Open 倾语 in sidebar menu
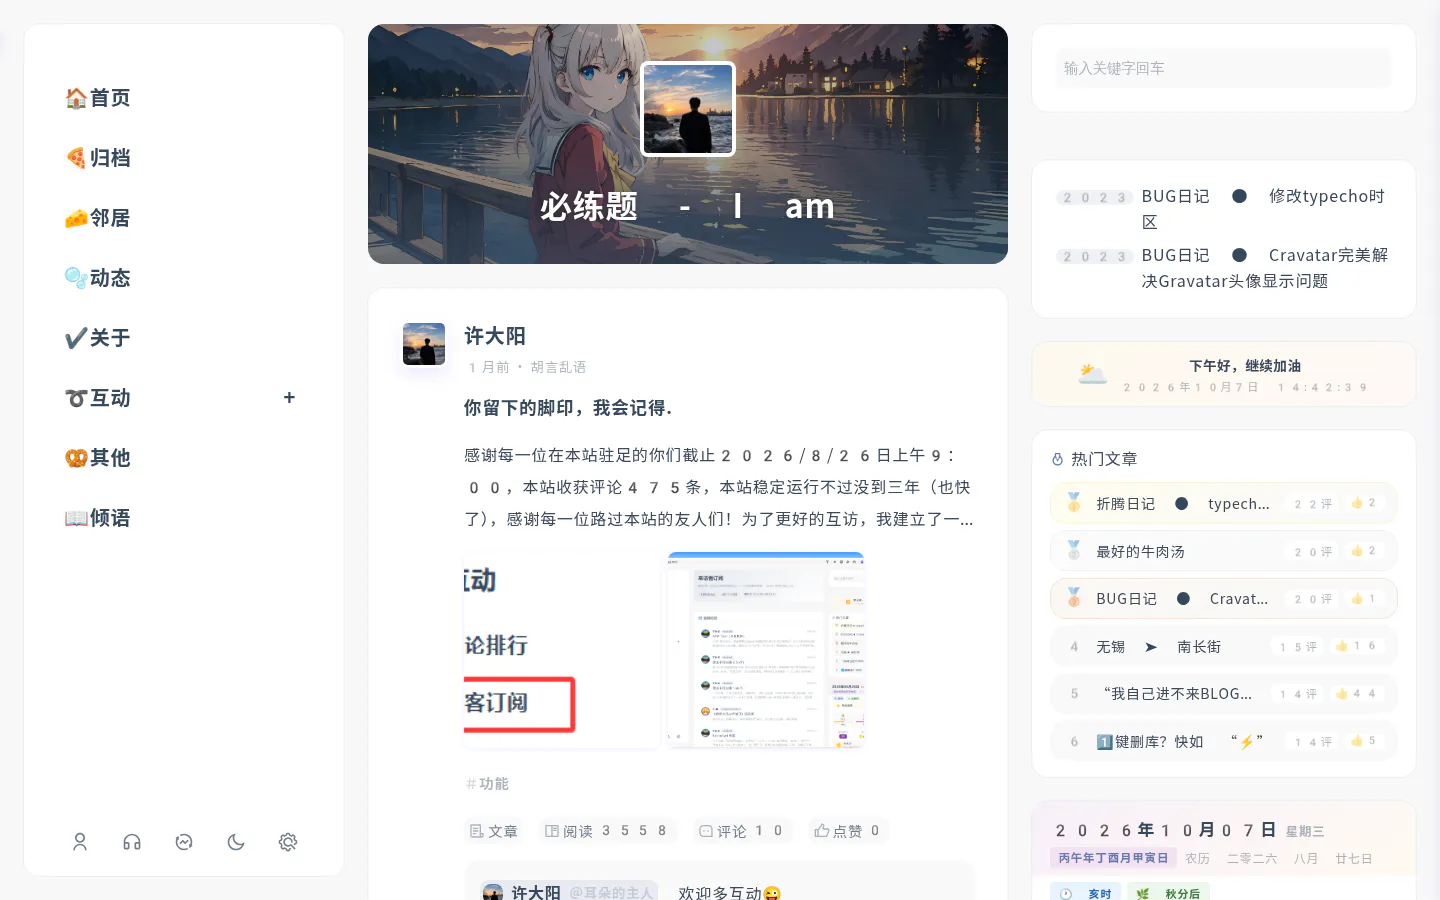1440x900 pixels. point(98,518)
